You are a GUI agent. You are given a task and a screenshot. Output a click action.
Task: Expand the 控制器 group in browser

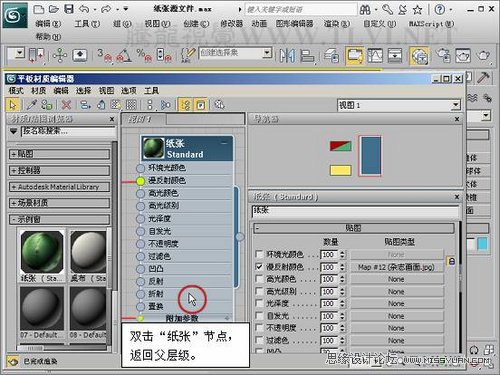tap(59, 170)
